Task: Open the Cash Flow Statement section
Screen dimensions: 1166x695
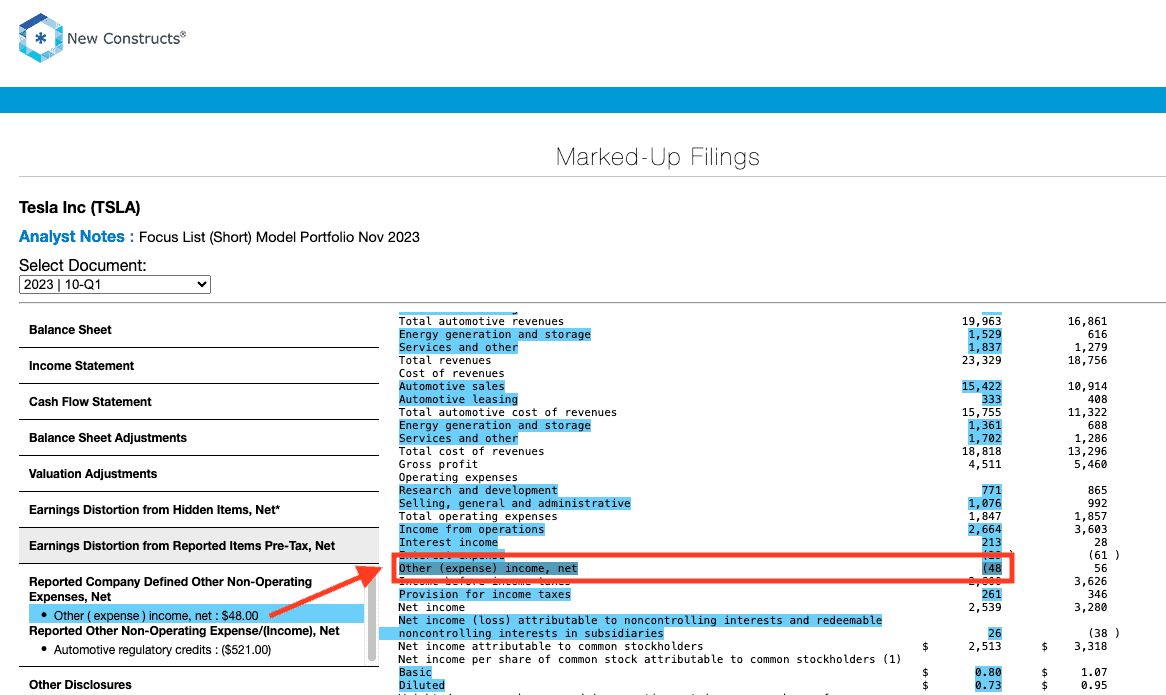Action: tap(199, 401)
